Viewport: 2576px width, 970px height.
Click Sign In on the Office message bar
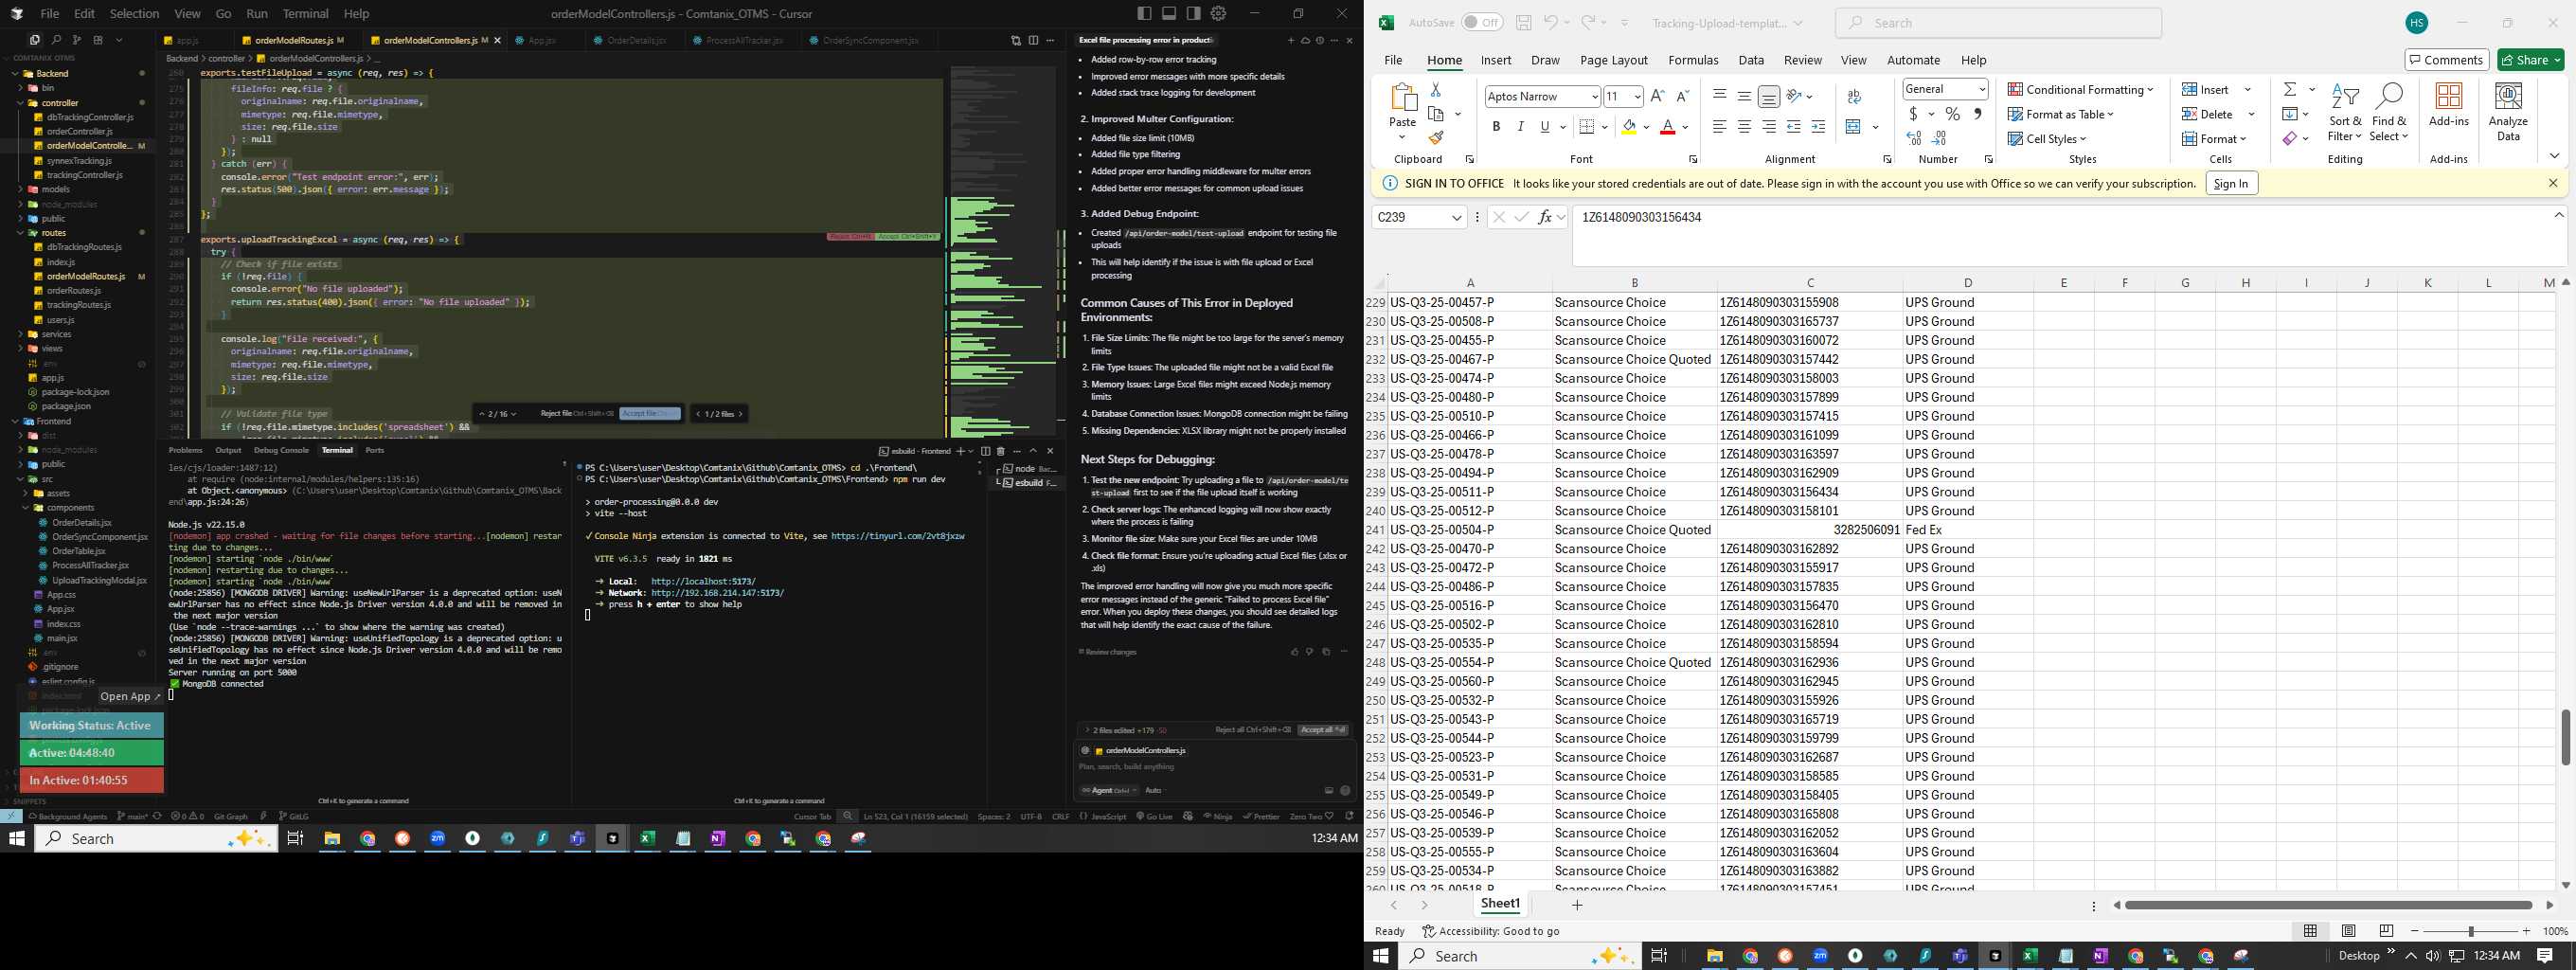coord(2231,183)
